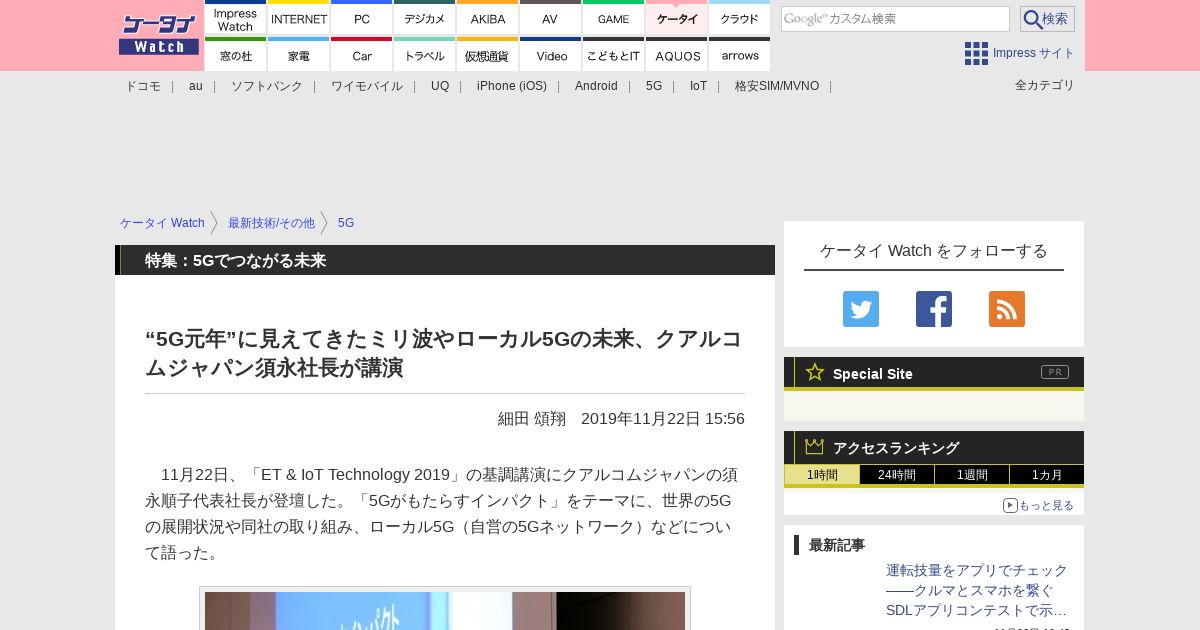The height and width of the screenshot is (630, 1200).
Task: Open 特集：5Gでつながる未来 header
Action: coord(235,260)
